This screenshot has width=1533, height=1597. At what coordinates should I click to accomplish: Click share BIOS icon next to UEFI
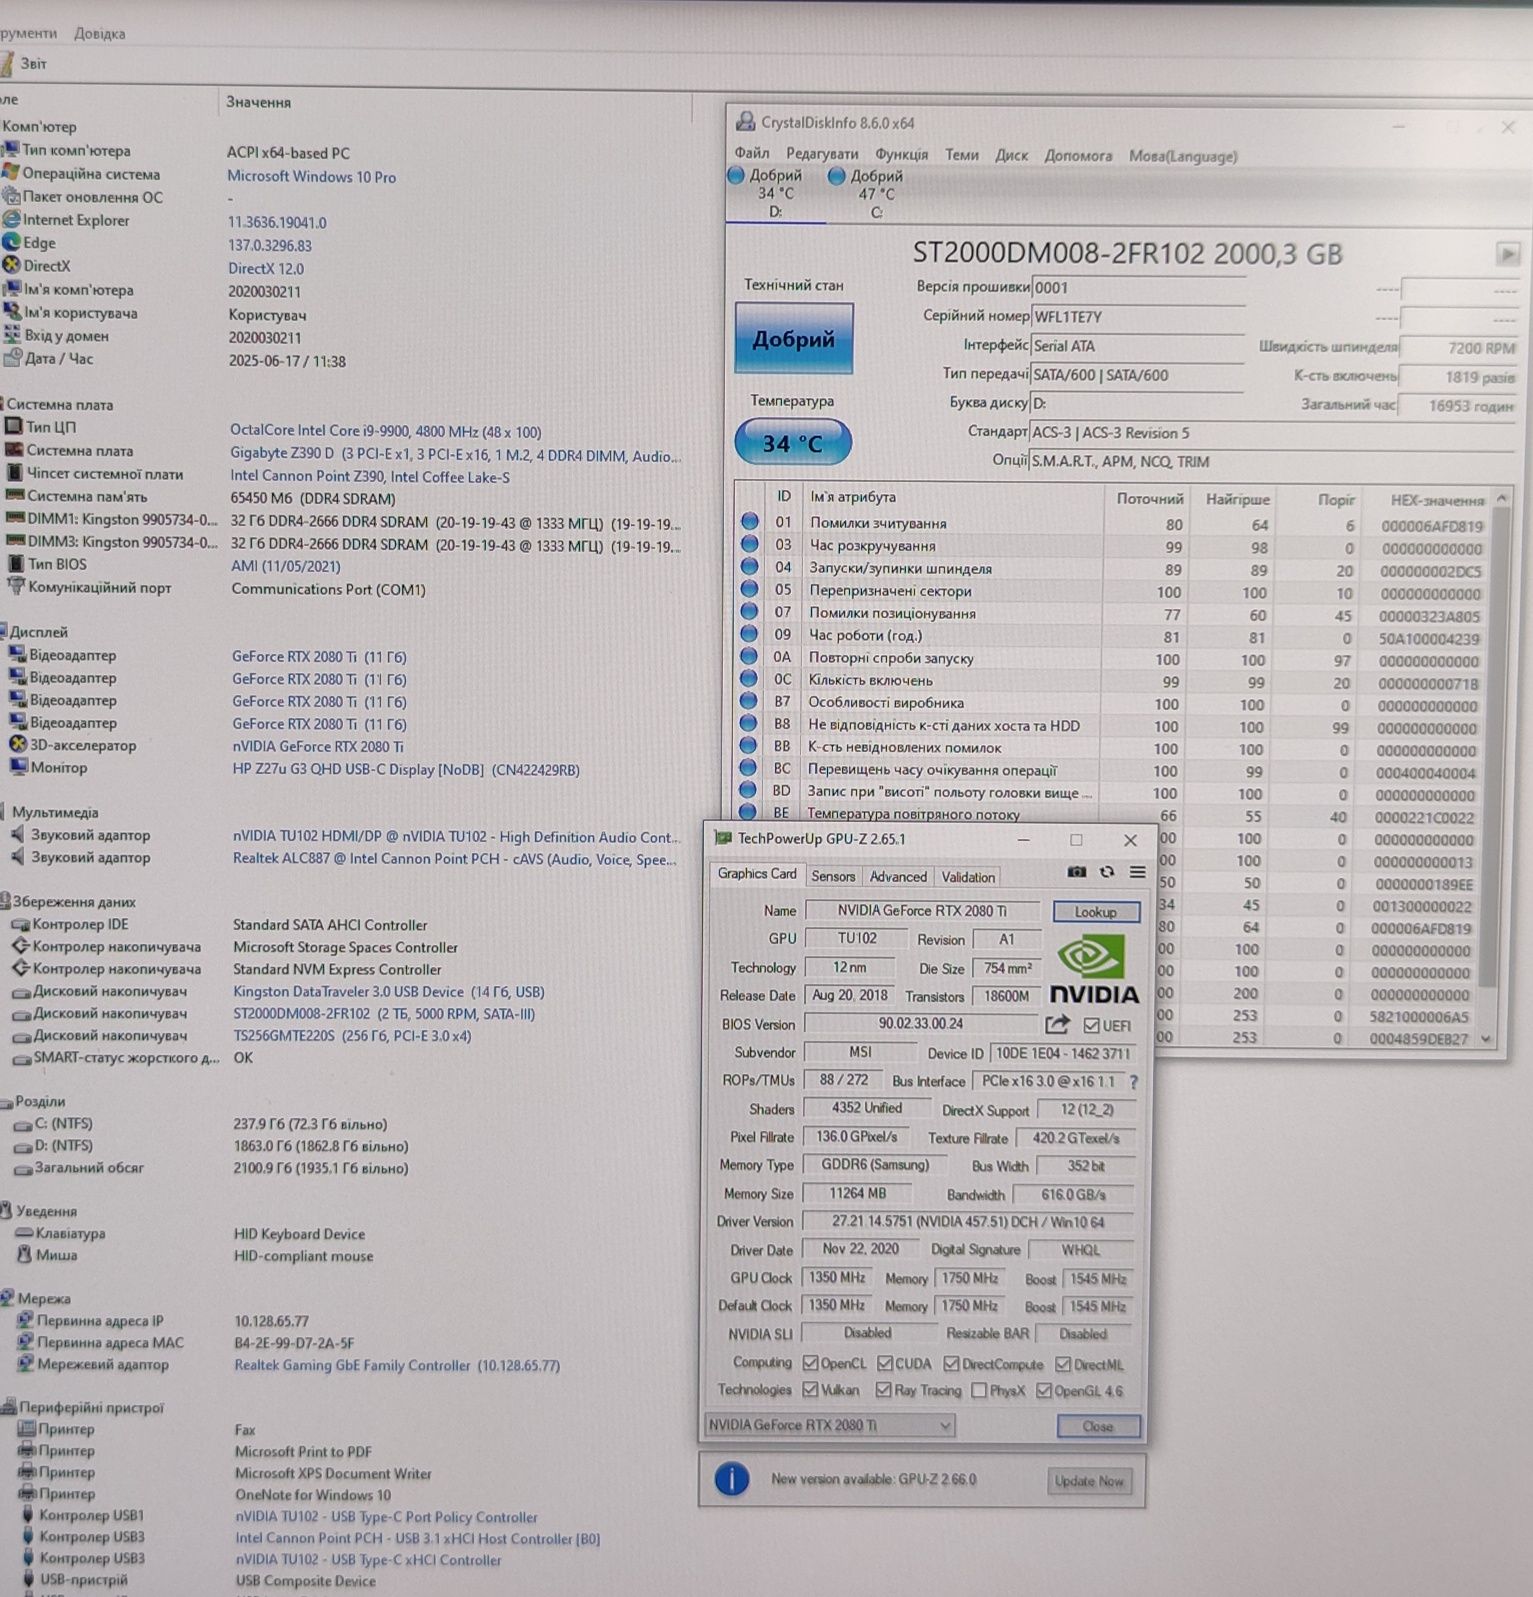pyautogui.click(x=1057, y=1025)
